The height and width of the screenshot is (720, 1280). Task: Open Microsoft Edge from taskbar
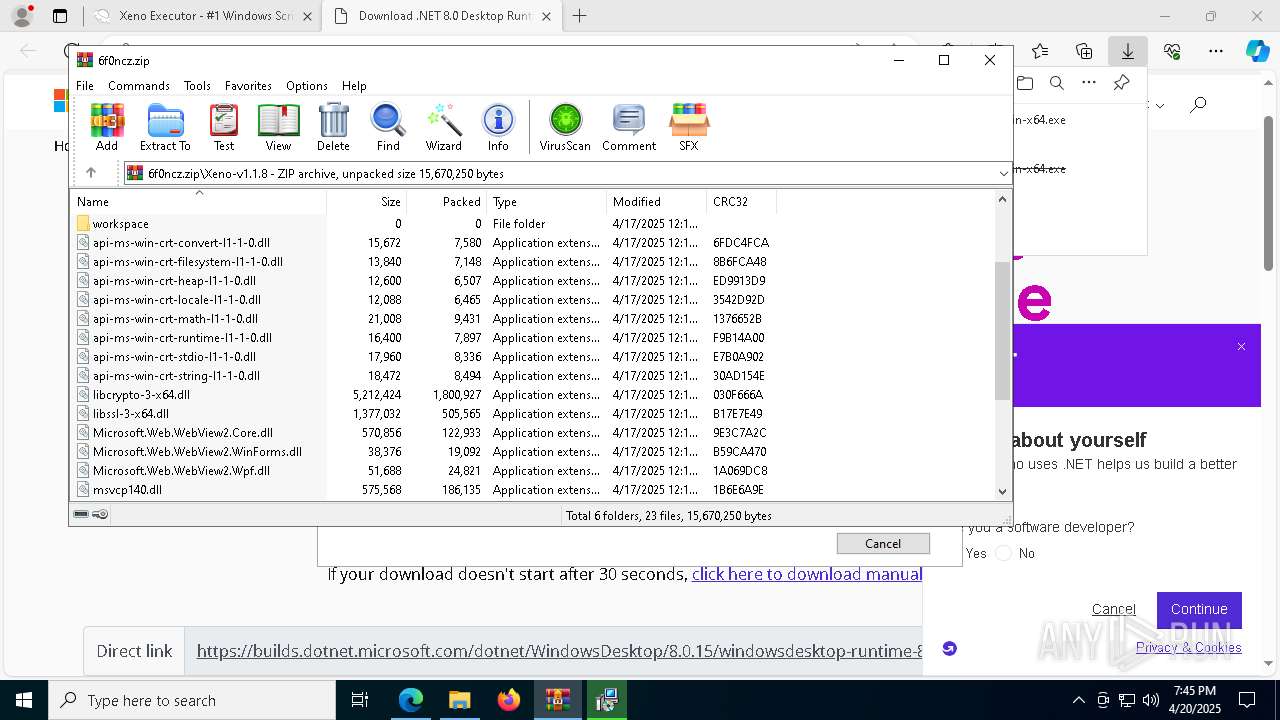click(x=411, y=700)
